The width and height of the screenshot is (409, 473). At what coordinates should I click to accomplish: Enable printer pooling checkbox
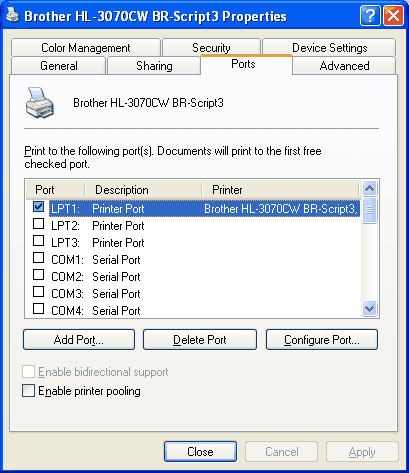(28, 391)
